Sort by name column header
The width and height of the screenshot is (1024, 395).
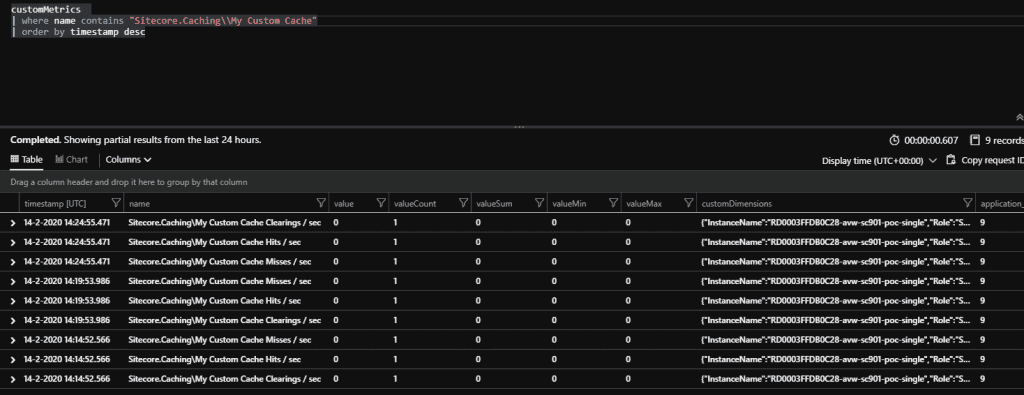[138, 204]
